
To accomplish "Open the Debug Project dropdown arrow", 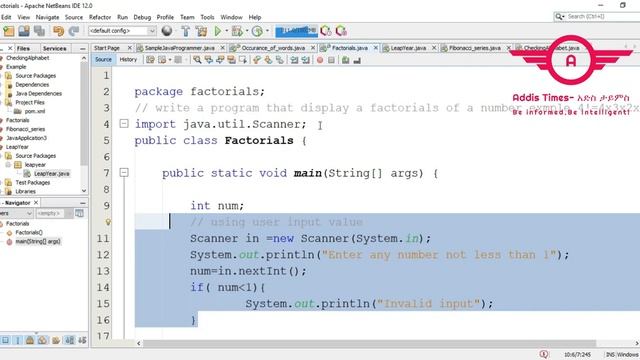I will tap(247, 31).
